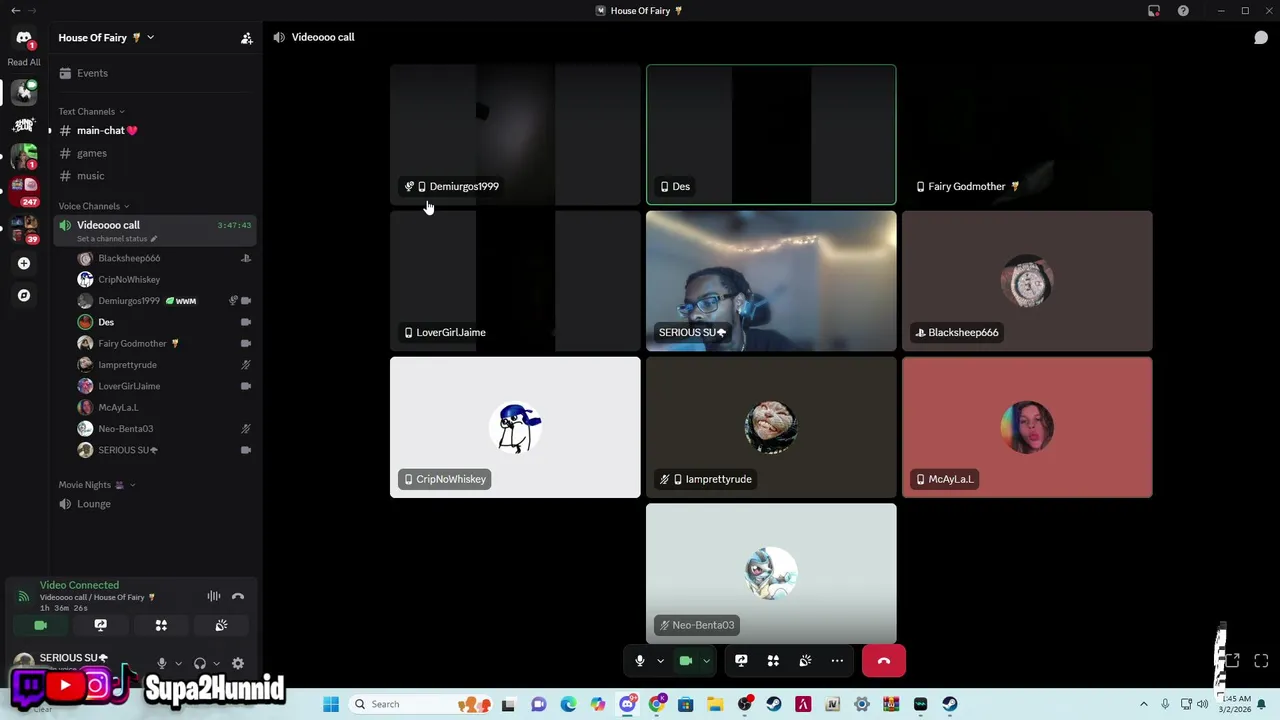This screenshot has height=720, width=1280.
Task: Disconnect with the red hang-up button
Action: tap(884, 661)
